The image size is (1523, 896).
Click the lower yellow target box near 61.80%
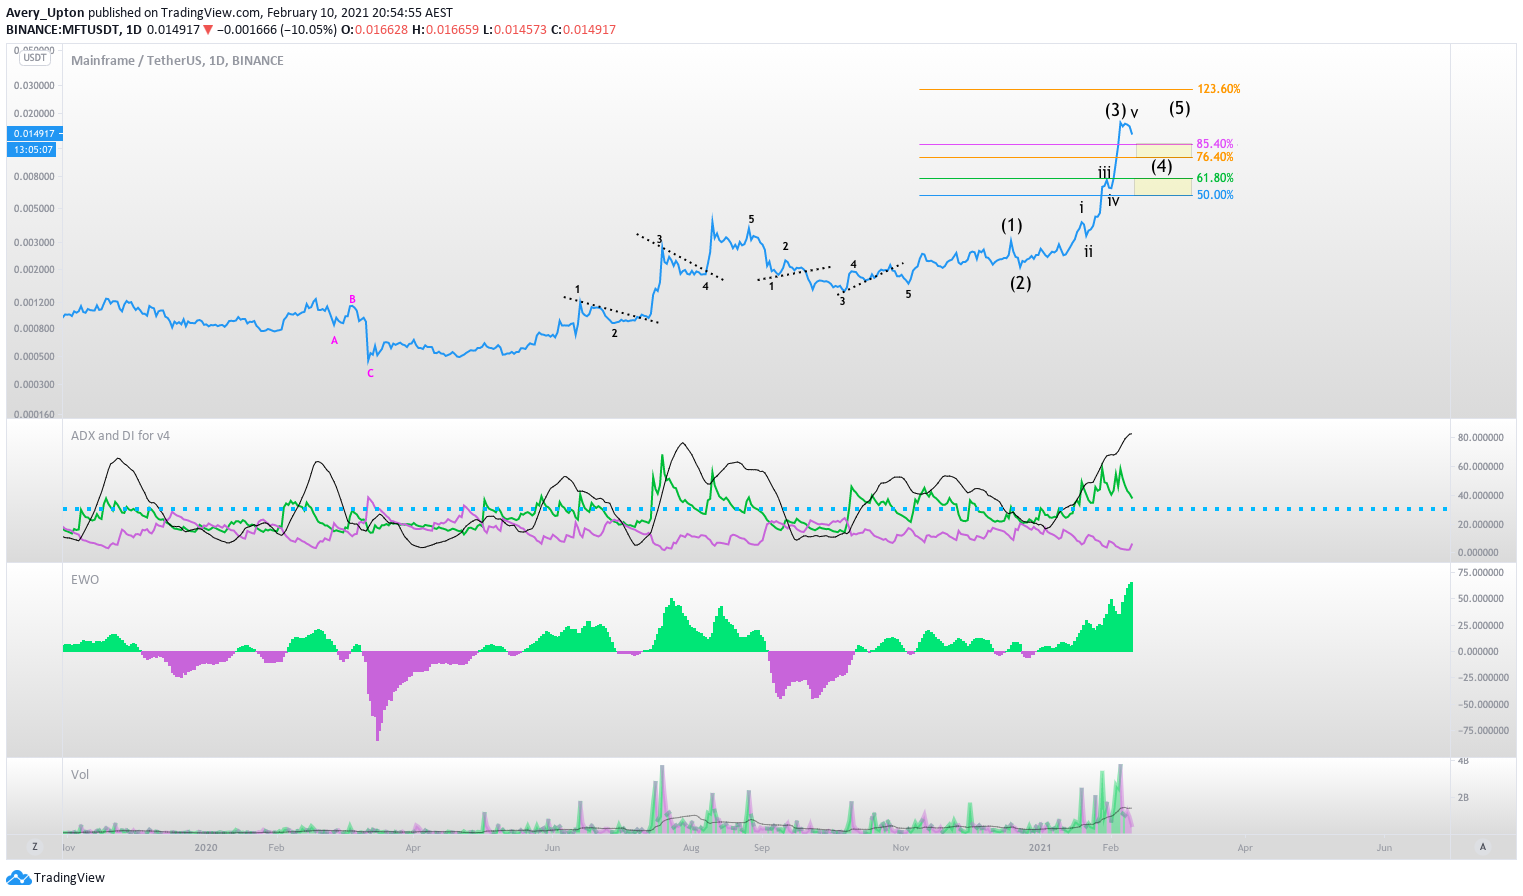click(x=1163, y=186)
